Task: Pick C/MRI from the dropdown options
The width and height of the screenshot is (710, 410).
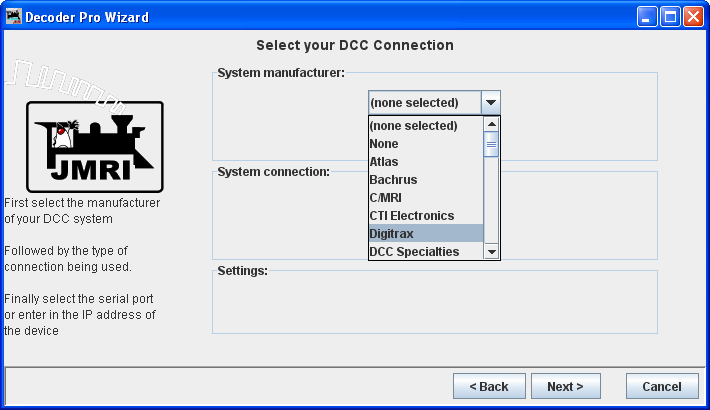Action: tap(426, 198)
